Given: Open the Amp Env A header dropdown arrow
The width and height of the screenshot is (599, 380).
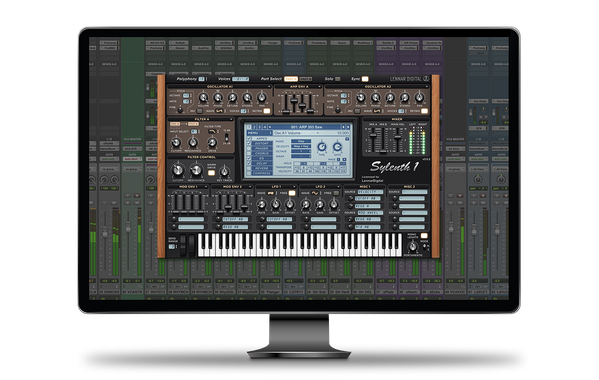Looking at the screenshot, I should (320, 87).
